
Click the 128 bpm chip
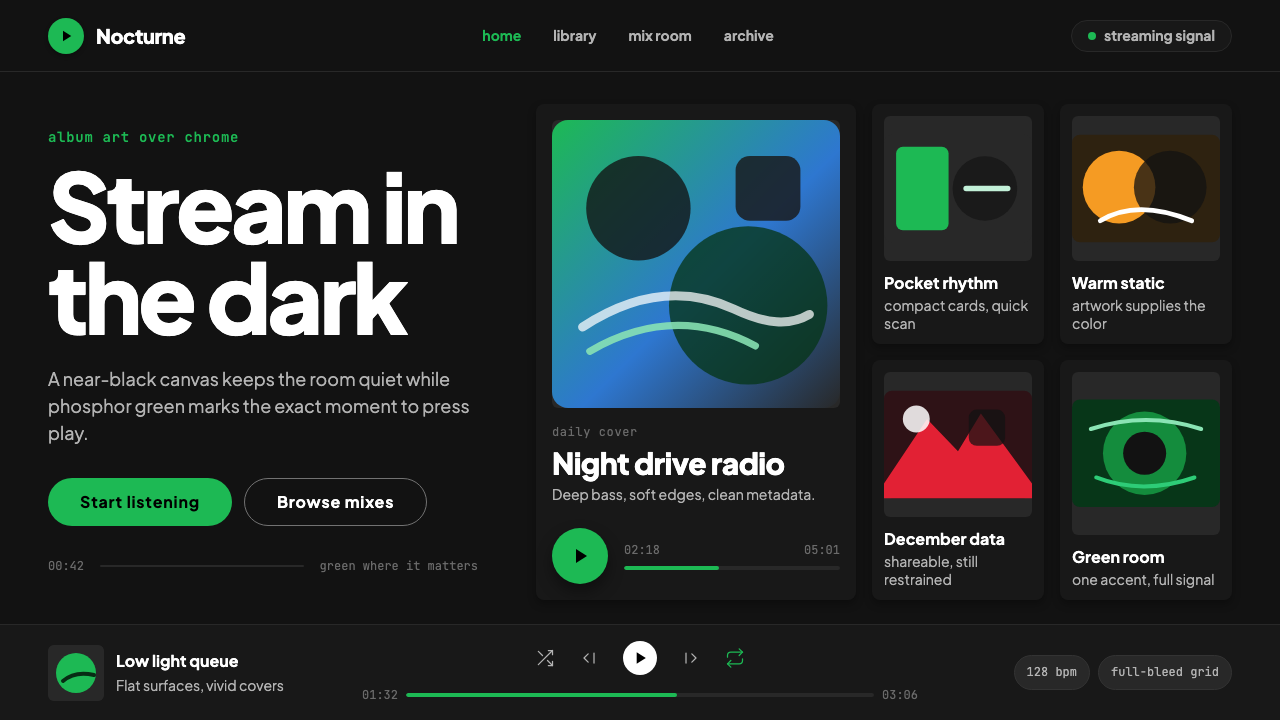pos(1052,672)
